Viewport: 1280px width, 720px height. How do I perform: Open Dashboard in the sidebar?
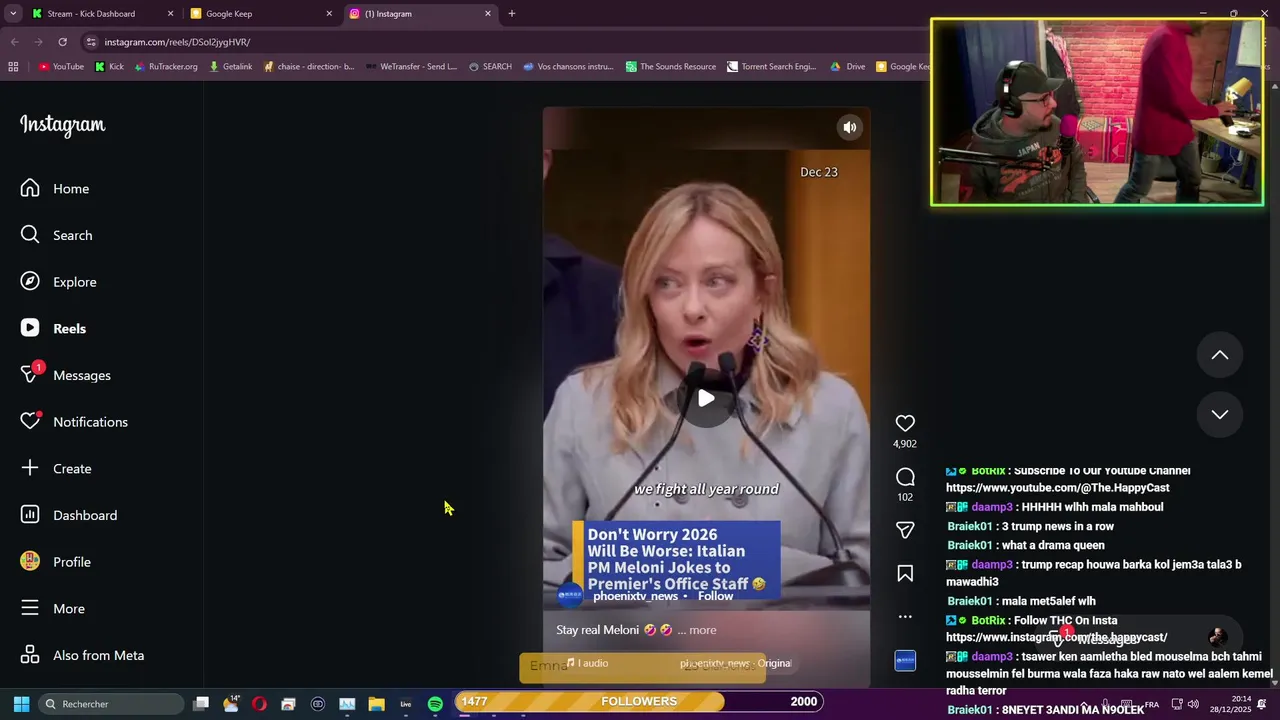pos(69,515)
